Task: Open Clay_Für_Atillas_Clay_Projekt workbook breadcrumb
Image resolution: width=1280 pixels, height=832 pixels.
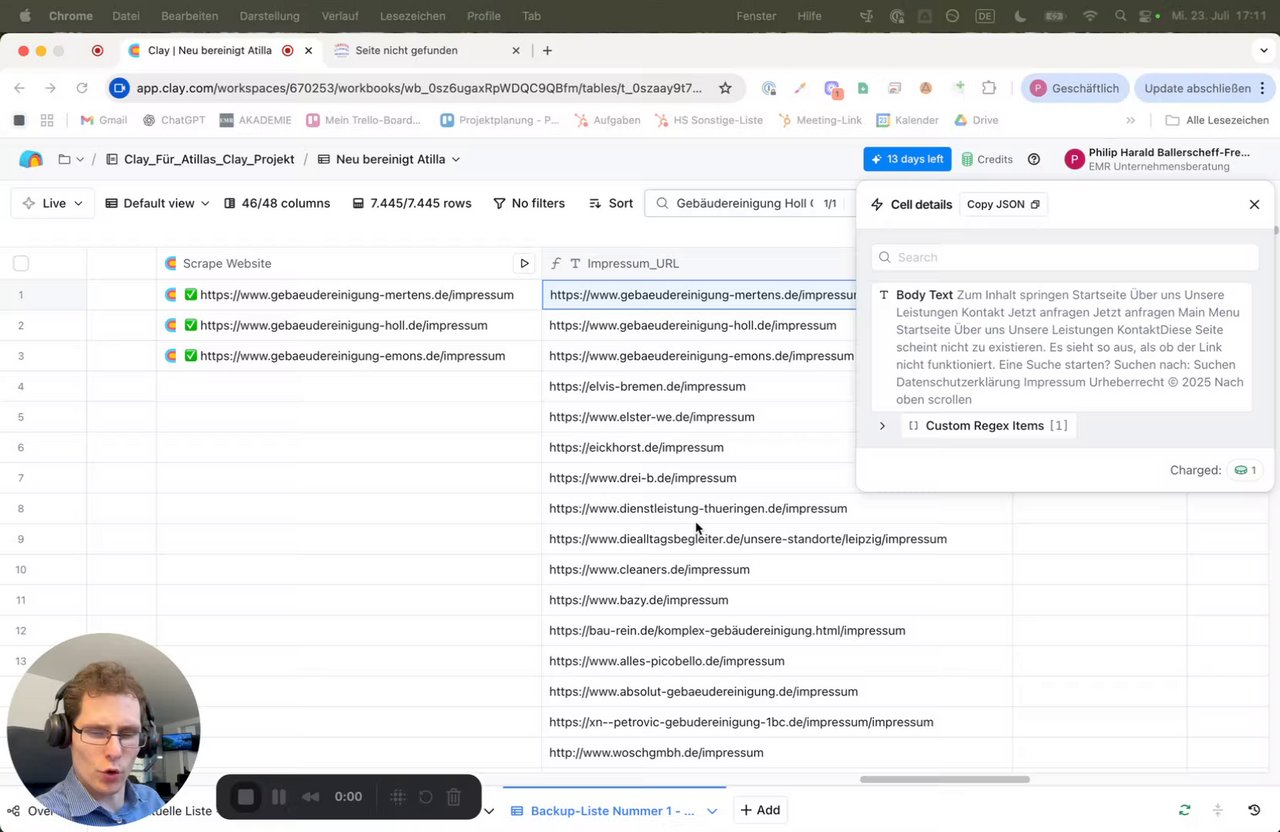Action: [x=200, y=159]
